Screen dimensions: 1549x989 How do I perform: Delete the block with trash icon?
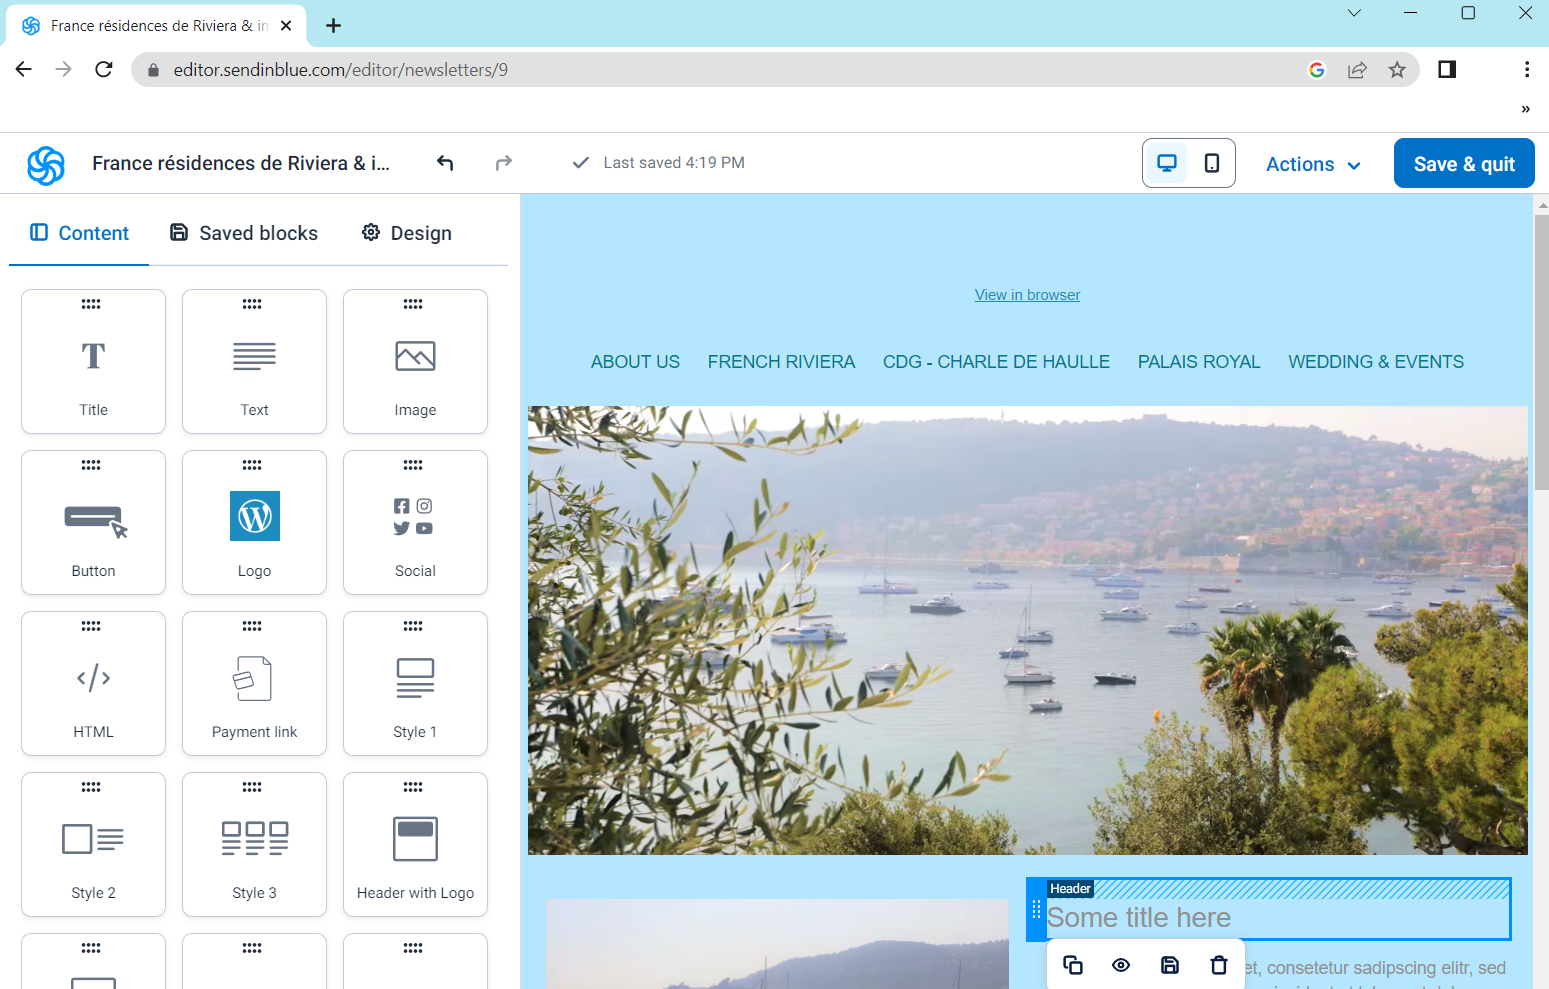click(1218, 965)
